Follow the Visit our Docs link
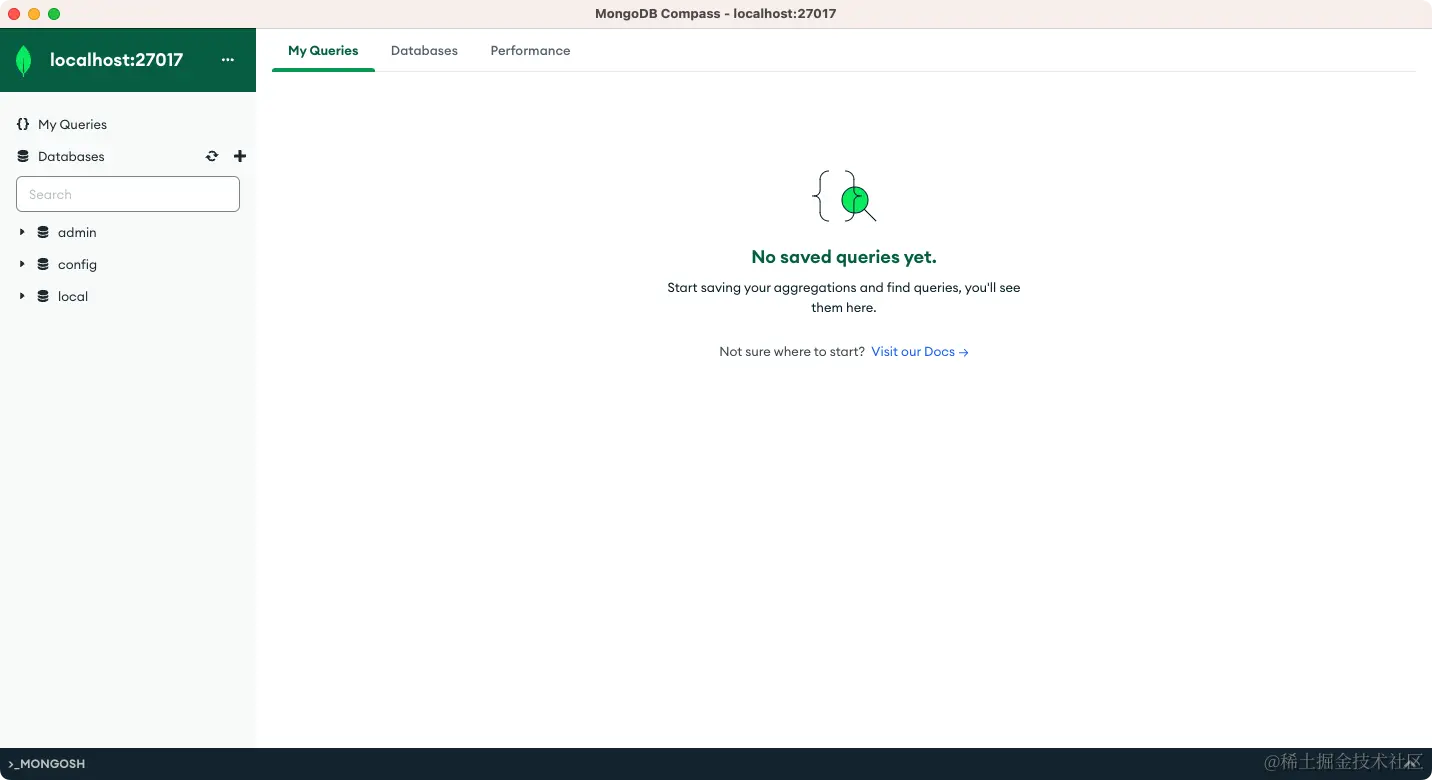This screenshot has height=780, width=1432. pyautogui.click(x=920, y=352)
